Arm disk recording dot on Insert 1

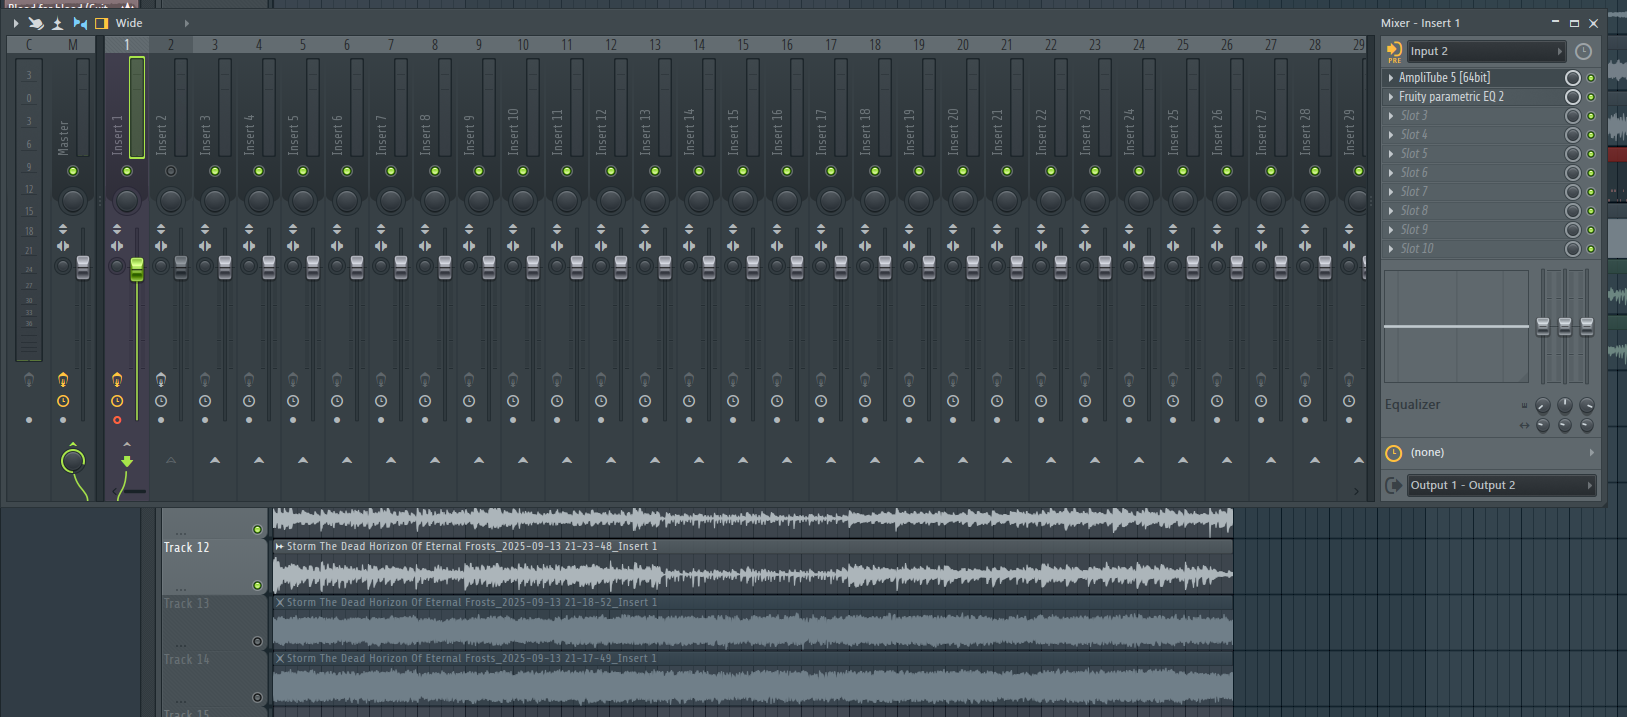pos(117,420)
